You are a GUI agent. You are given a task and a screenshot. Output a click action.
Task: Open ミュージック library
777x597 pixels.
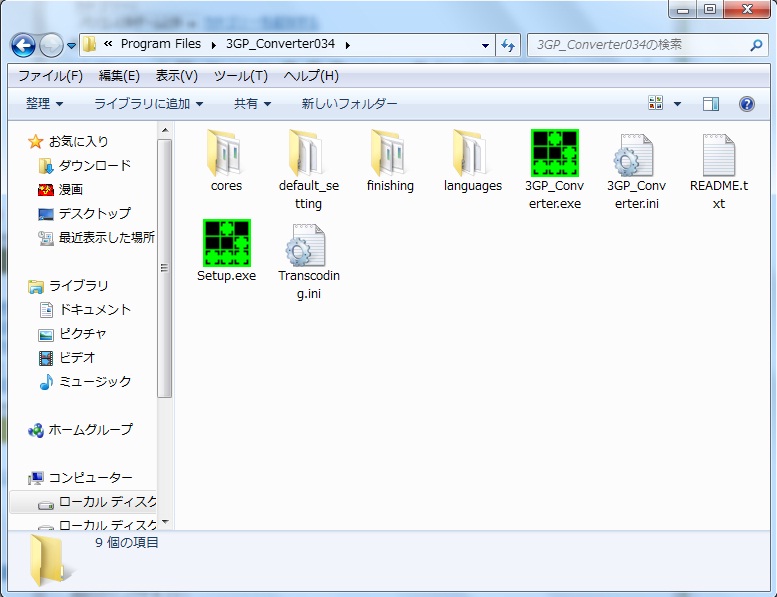pyautogui.click(x=85, y=382)
